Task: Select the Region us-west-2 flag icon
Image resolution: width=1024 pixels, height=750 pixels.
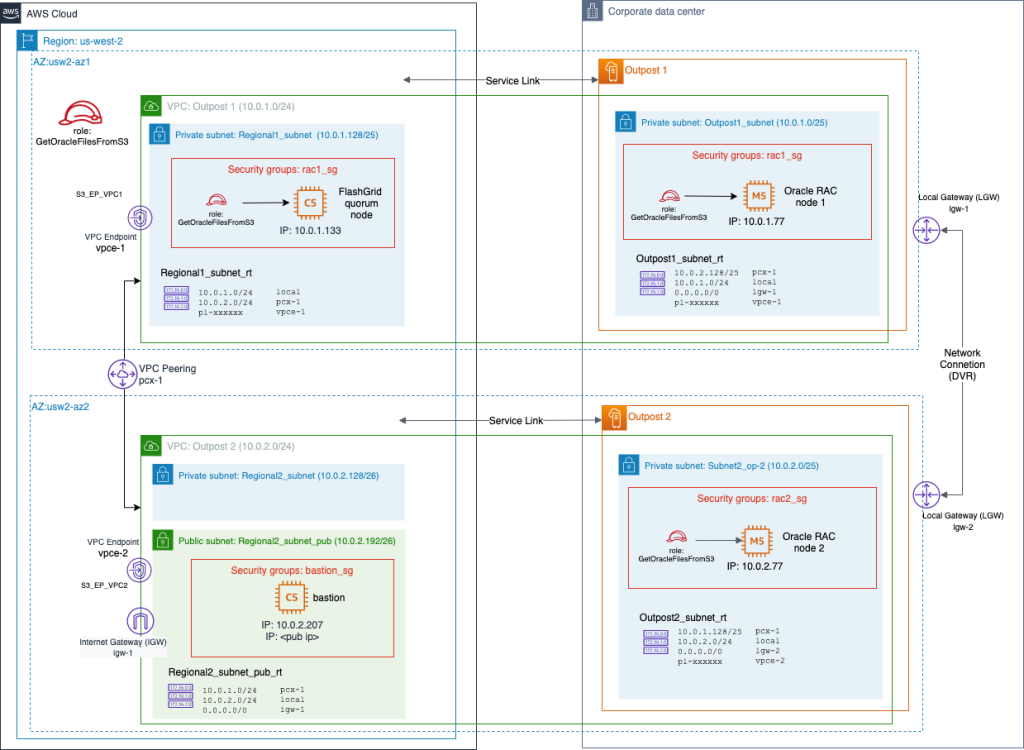Action: (25, 40)
